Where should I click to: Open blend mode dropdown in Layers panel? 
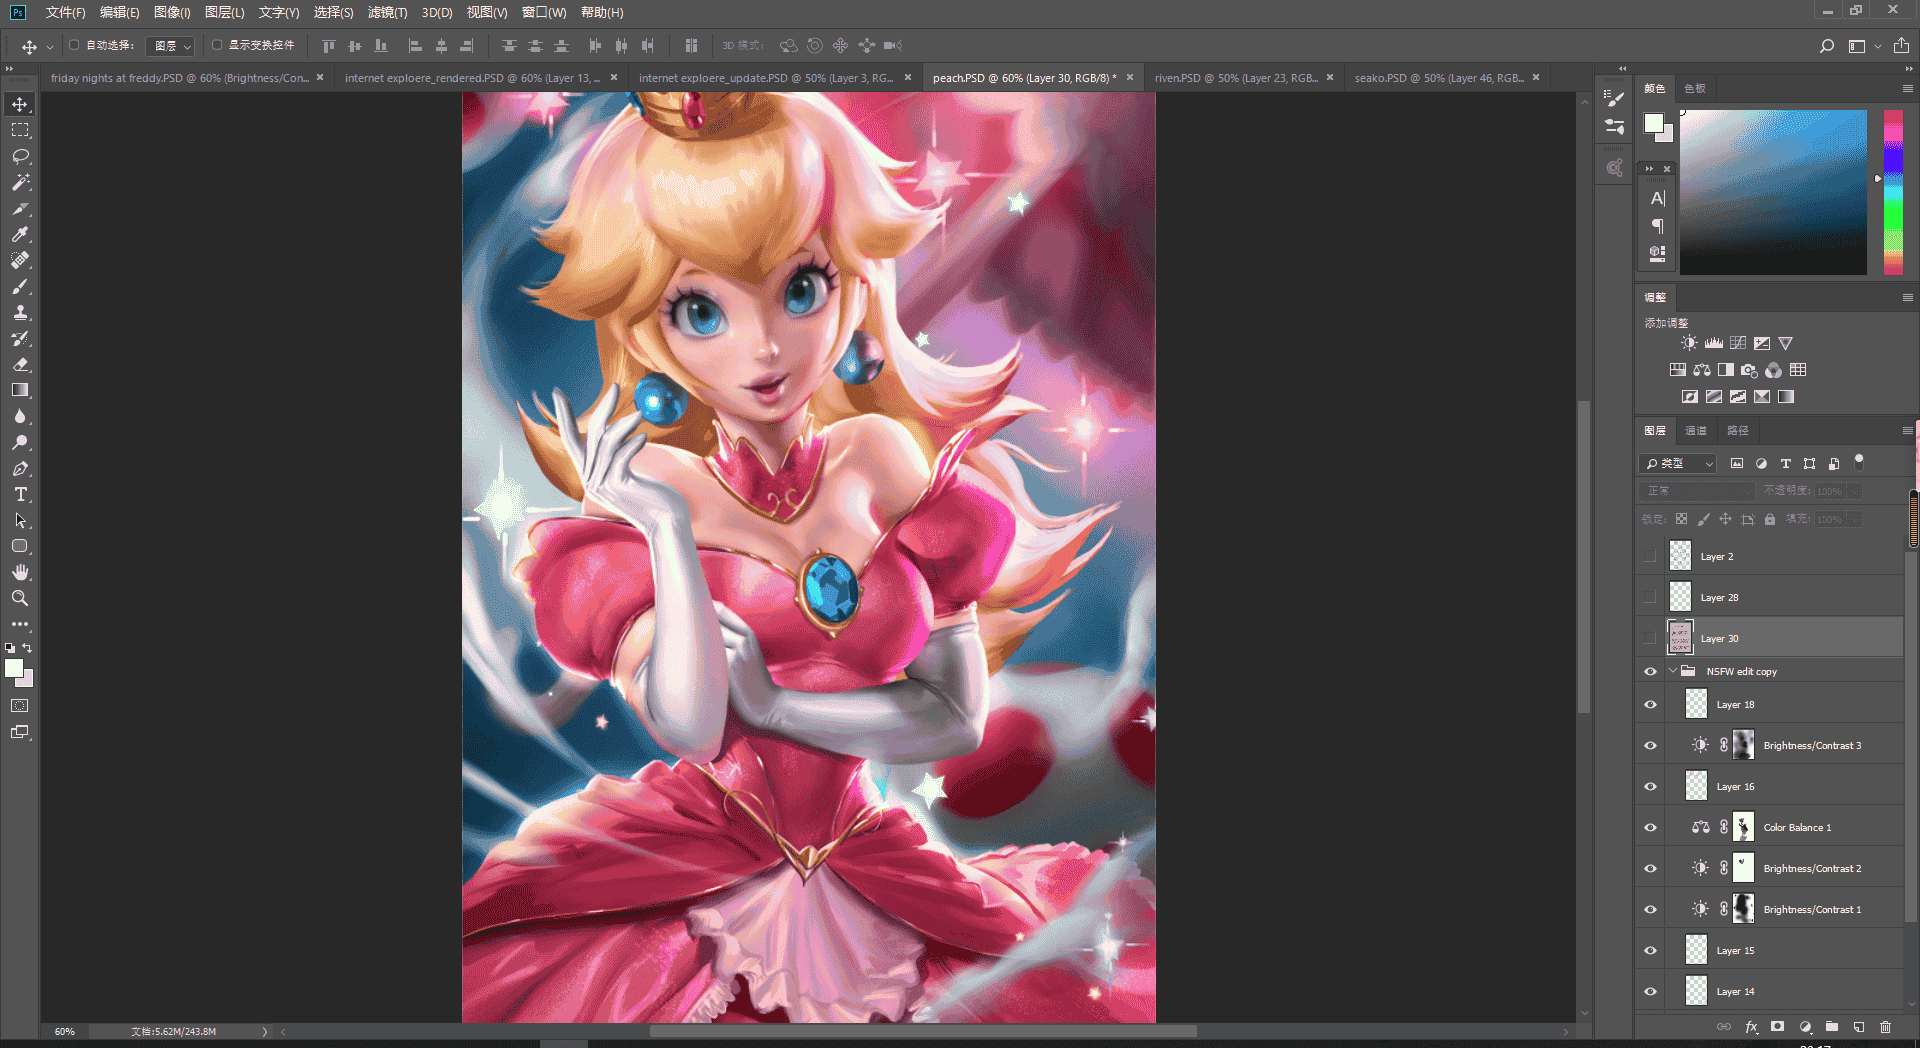1697,491
